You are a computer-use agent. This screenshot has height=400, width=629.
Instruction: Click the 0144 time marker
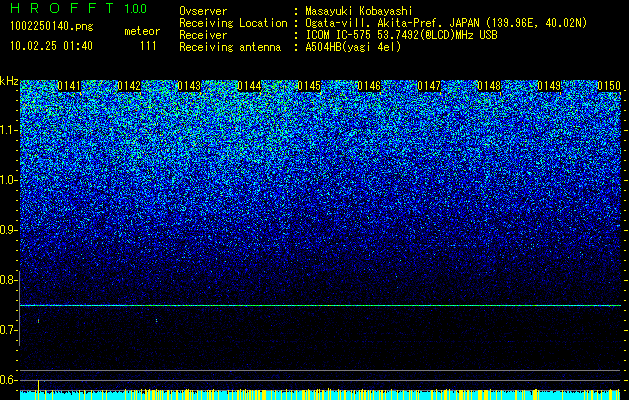click(x=249, y=86)
